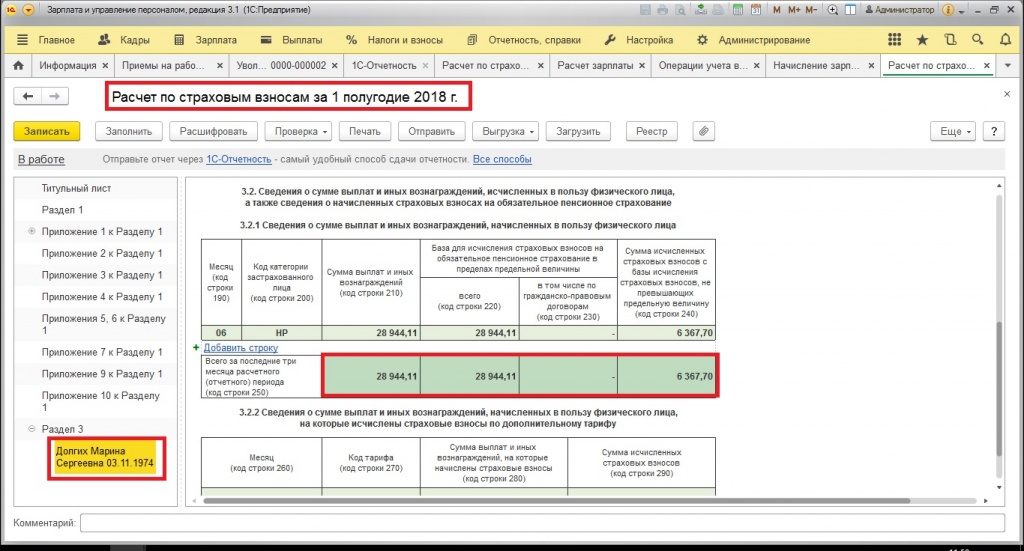The height and width of the screenshot is (551, 1024).
Task: Click the search magnifier icon
Action: 978,40
